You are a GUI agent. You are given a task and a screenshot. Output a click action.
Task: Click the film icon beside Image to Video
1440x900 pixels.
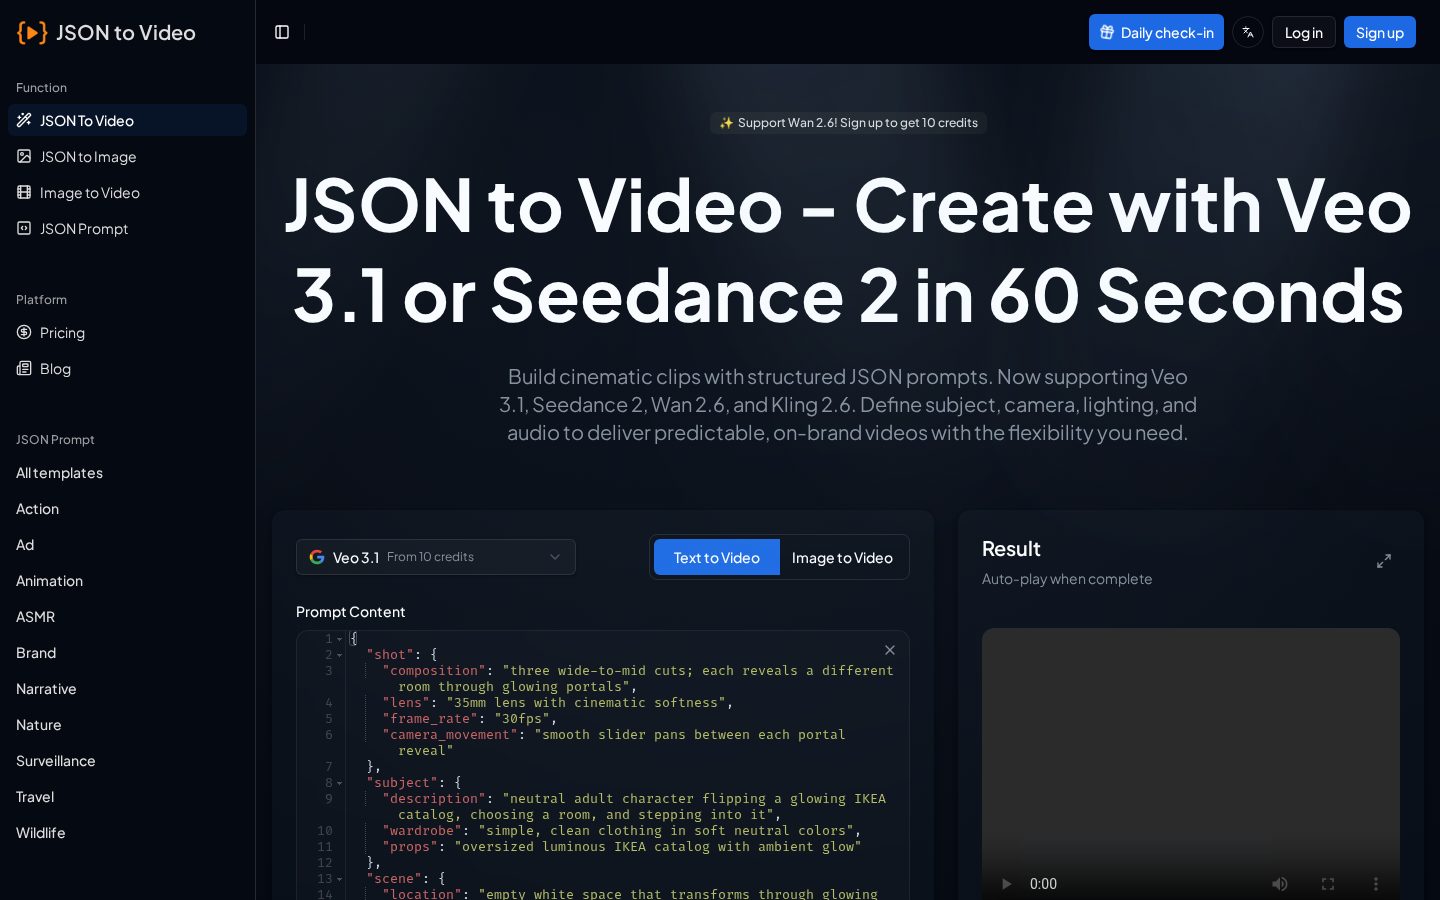[24, 192]
